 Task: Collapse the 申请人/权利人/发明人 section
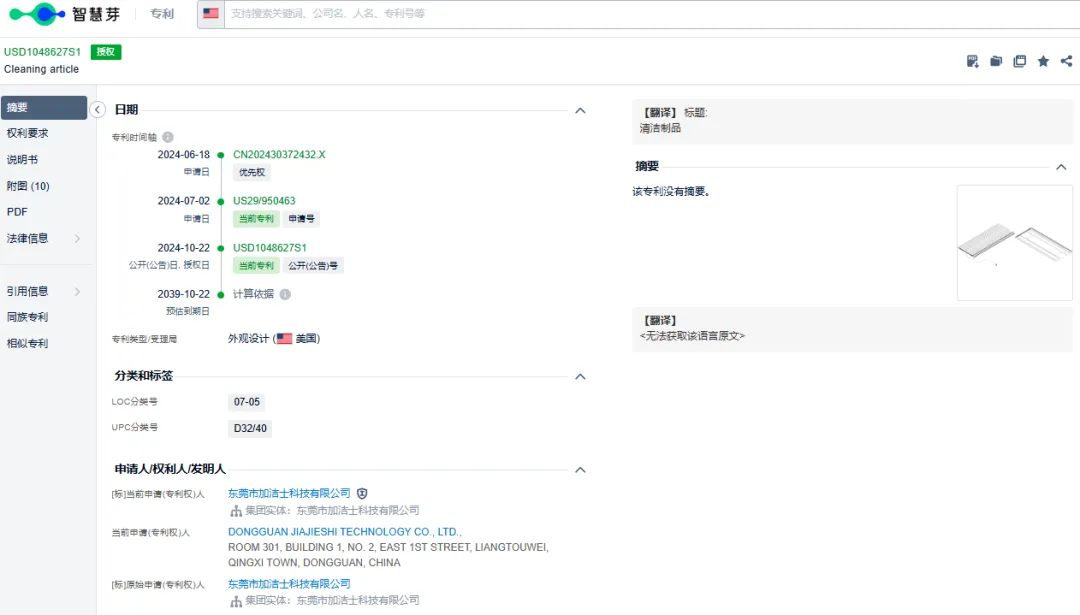pos(580,470)
